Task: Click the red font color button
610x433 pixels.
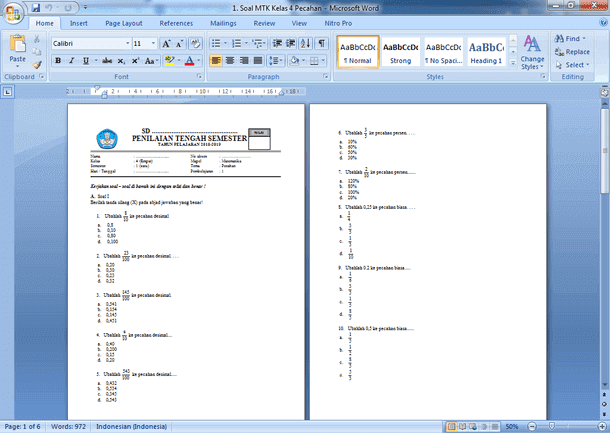Action: (x=189, y=61)
